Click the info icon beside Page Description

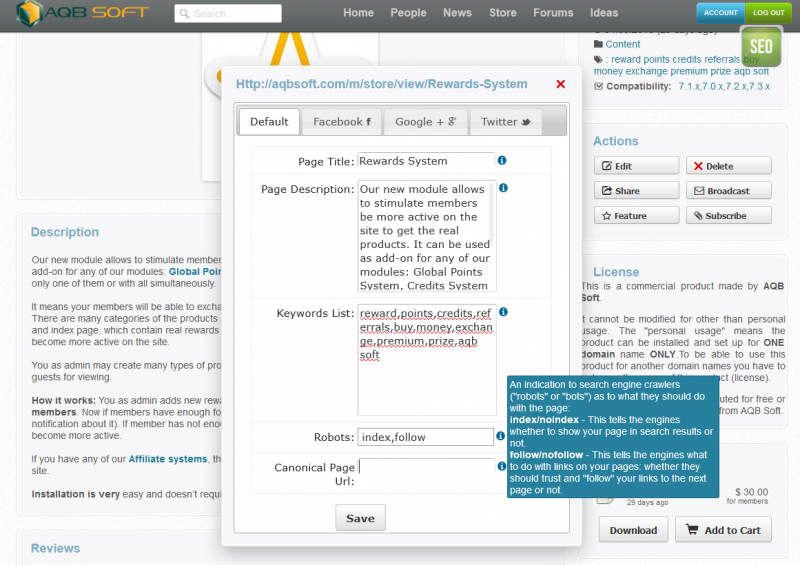(x=503, y=188)
